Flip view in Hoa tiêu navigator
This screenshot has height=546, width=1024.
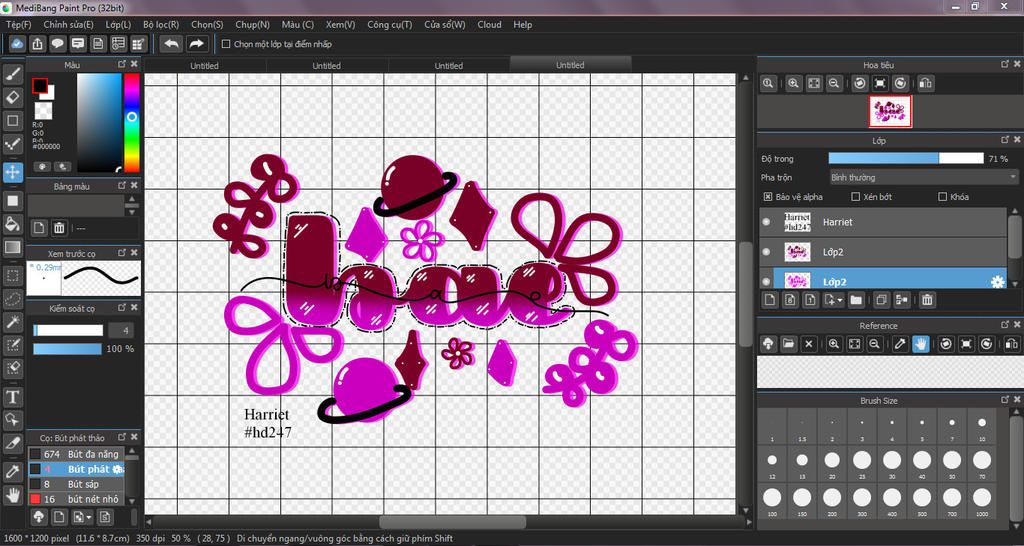(x=925, y=84)
